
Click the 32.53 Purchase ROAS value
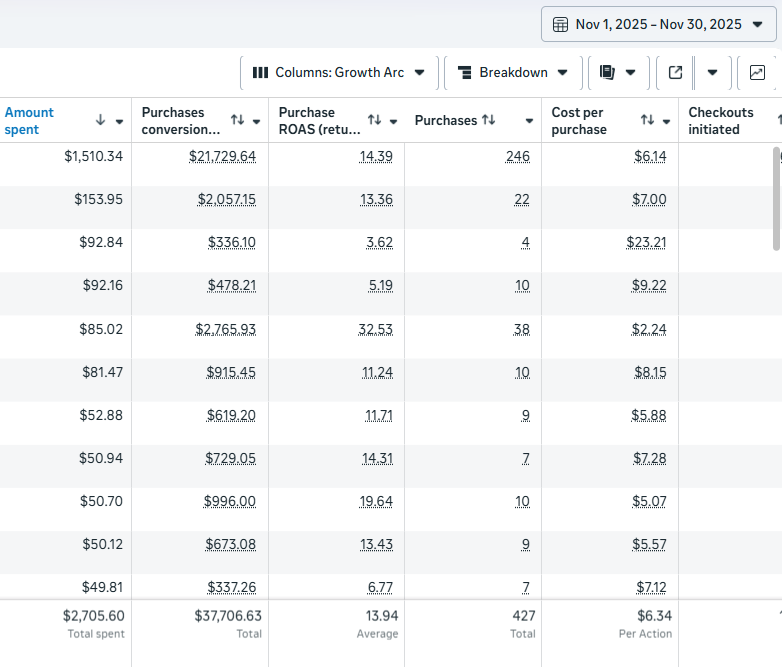pos(375,328)
